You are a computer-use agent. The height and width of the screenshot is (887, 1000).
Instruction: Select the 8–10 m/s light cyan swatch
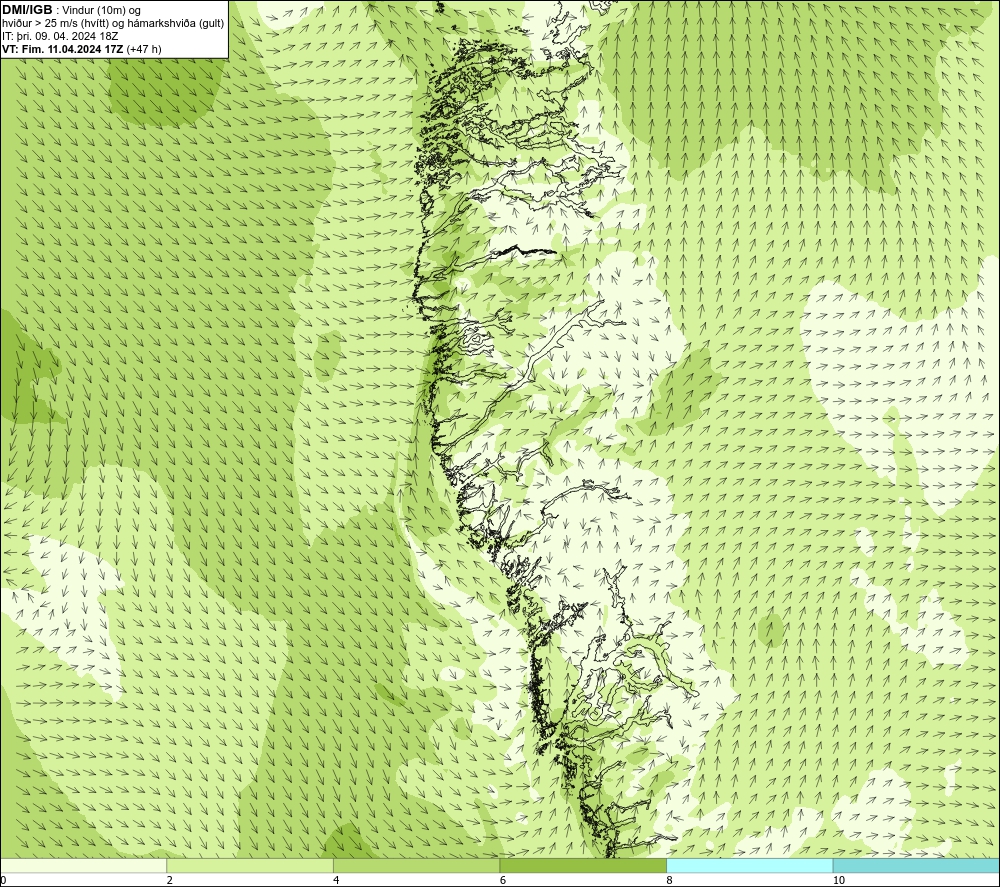click(749, 866)
